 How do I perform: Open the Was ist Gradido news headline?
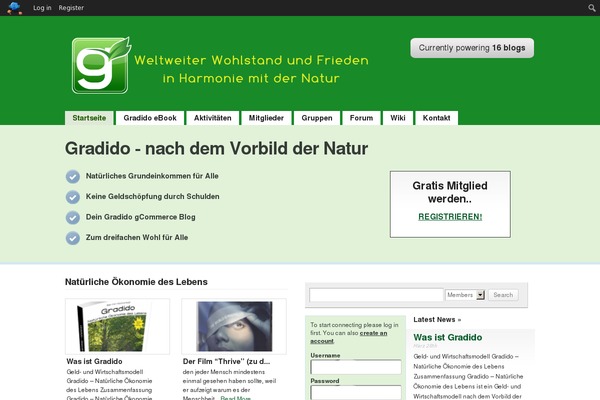click(x=448, y=338)
